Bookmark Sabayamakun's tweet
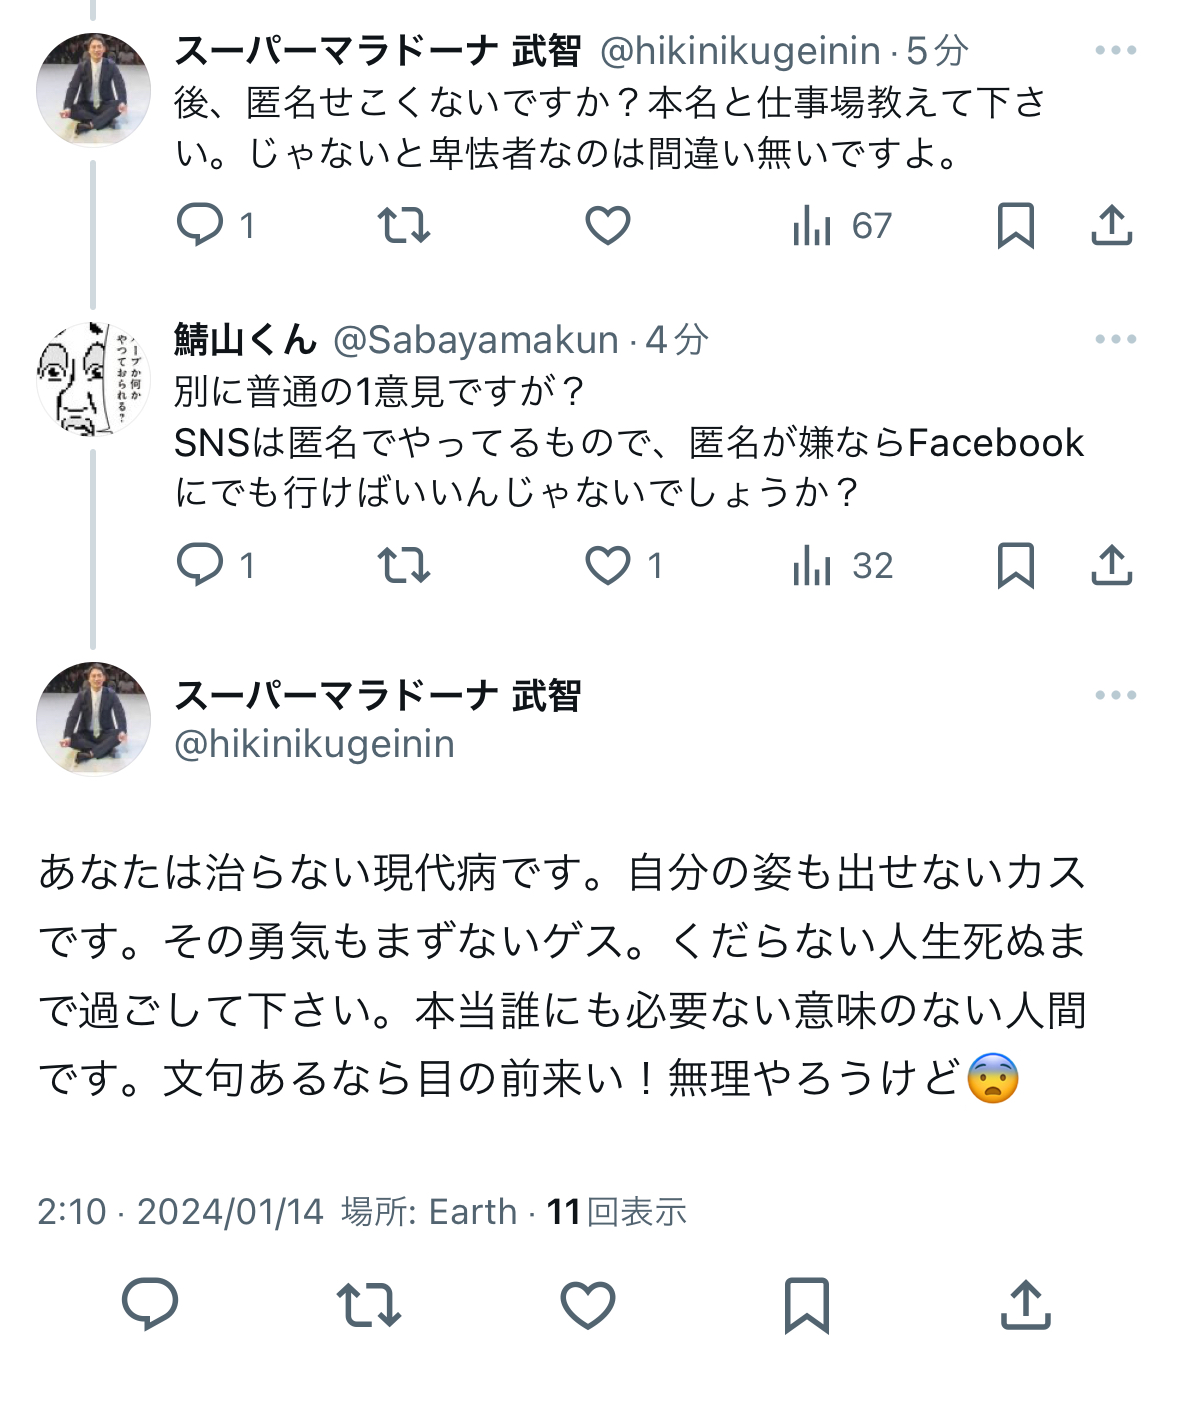This screenshot has height=1403, width=1179. click(1015, 565)
